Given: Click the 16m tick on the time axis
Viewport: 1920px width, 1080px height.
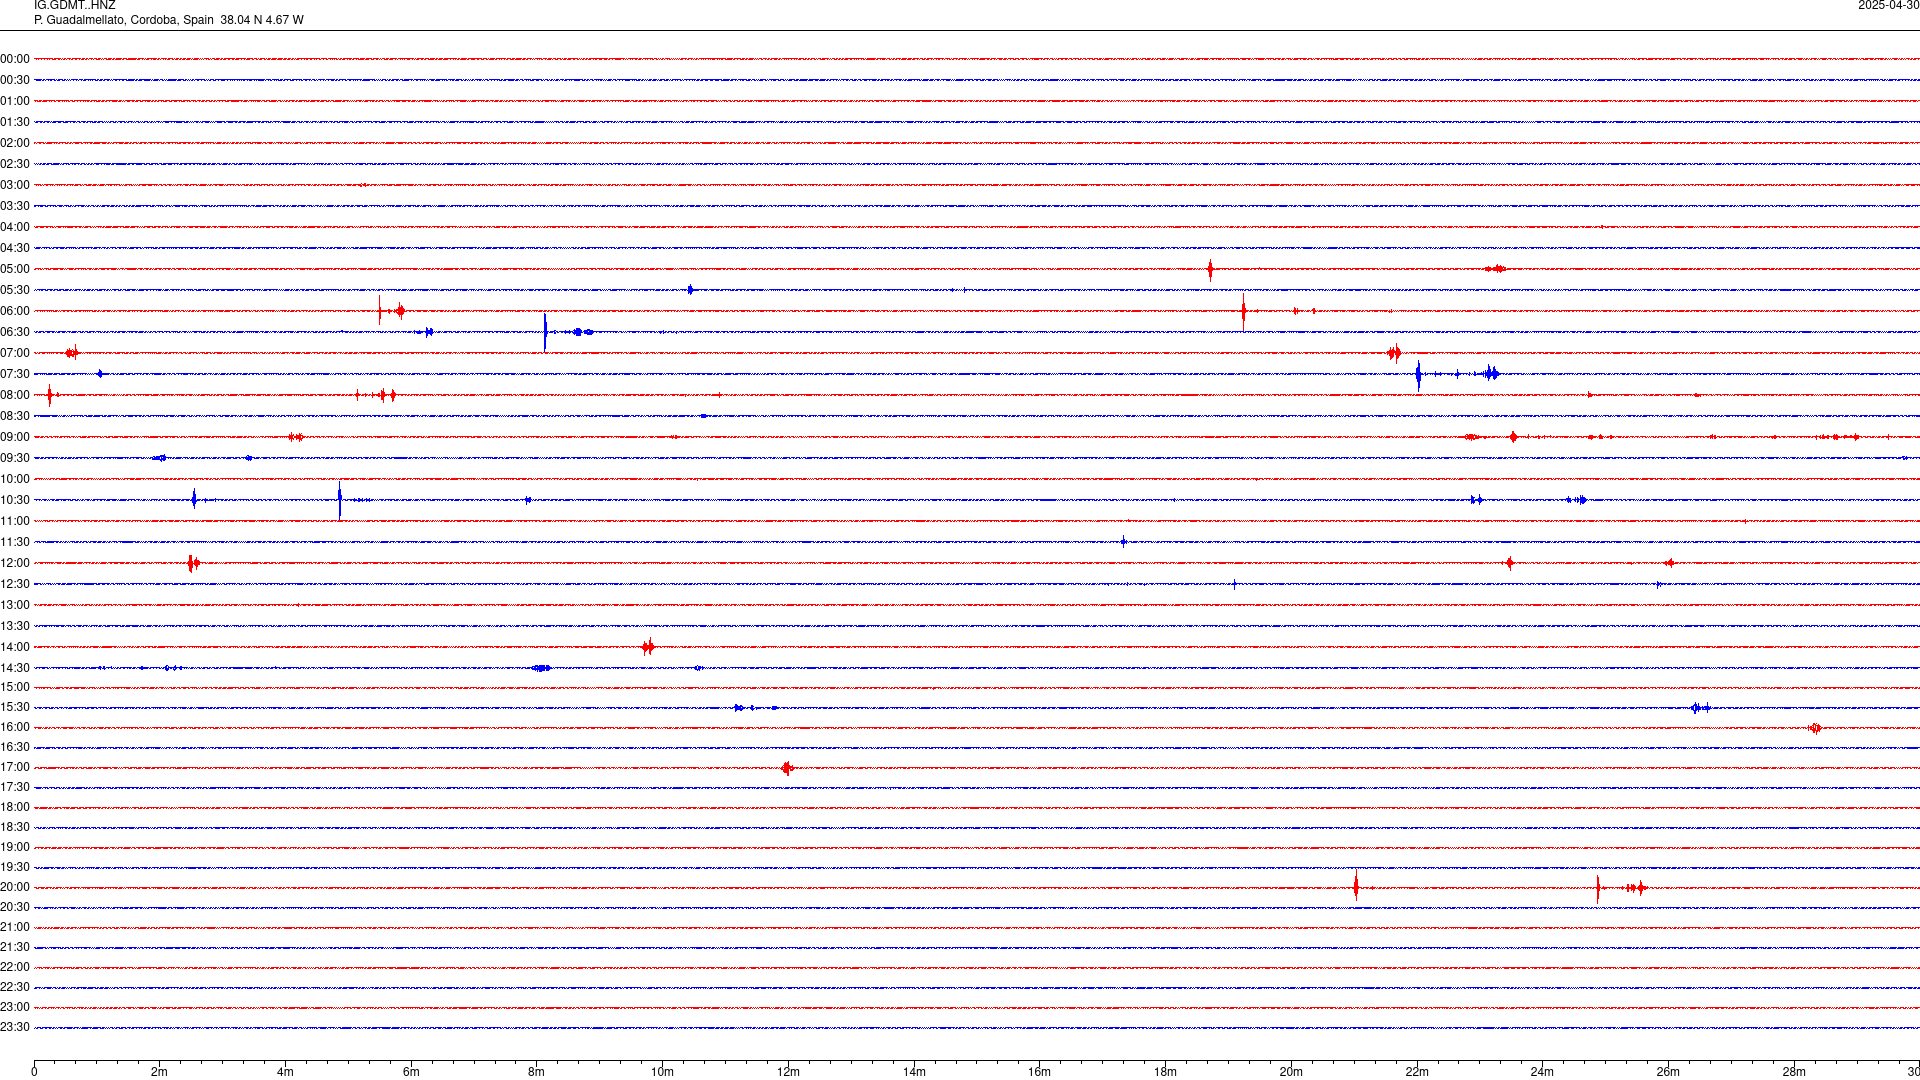Looking at the screenshot, I should [1040, 1072].
